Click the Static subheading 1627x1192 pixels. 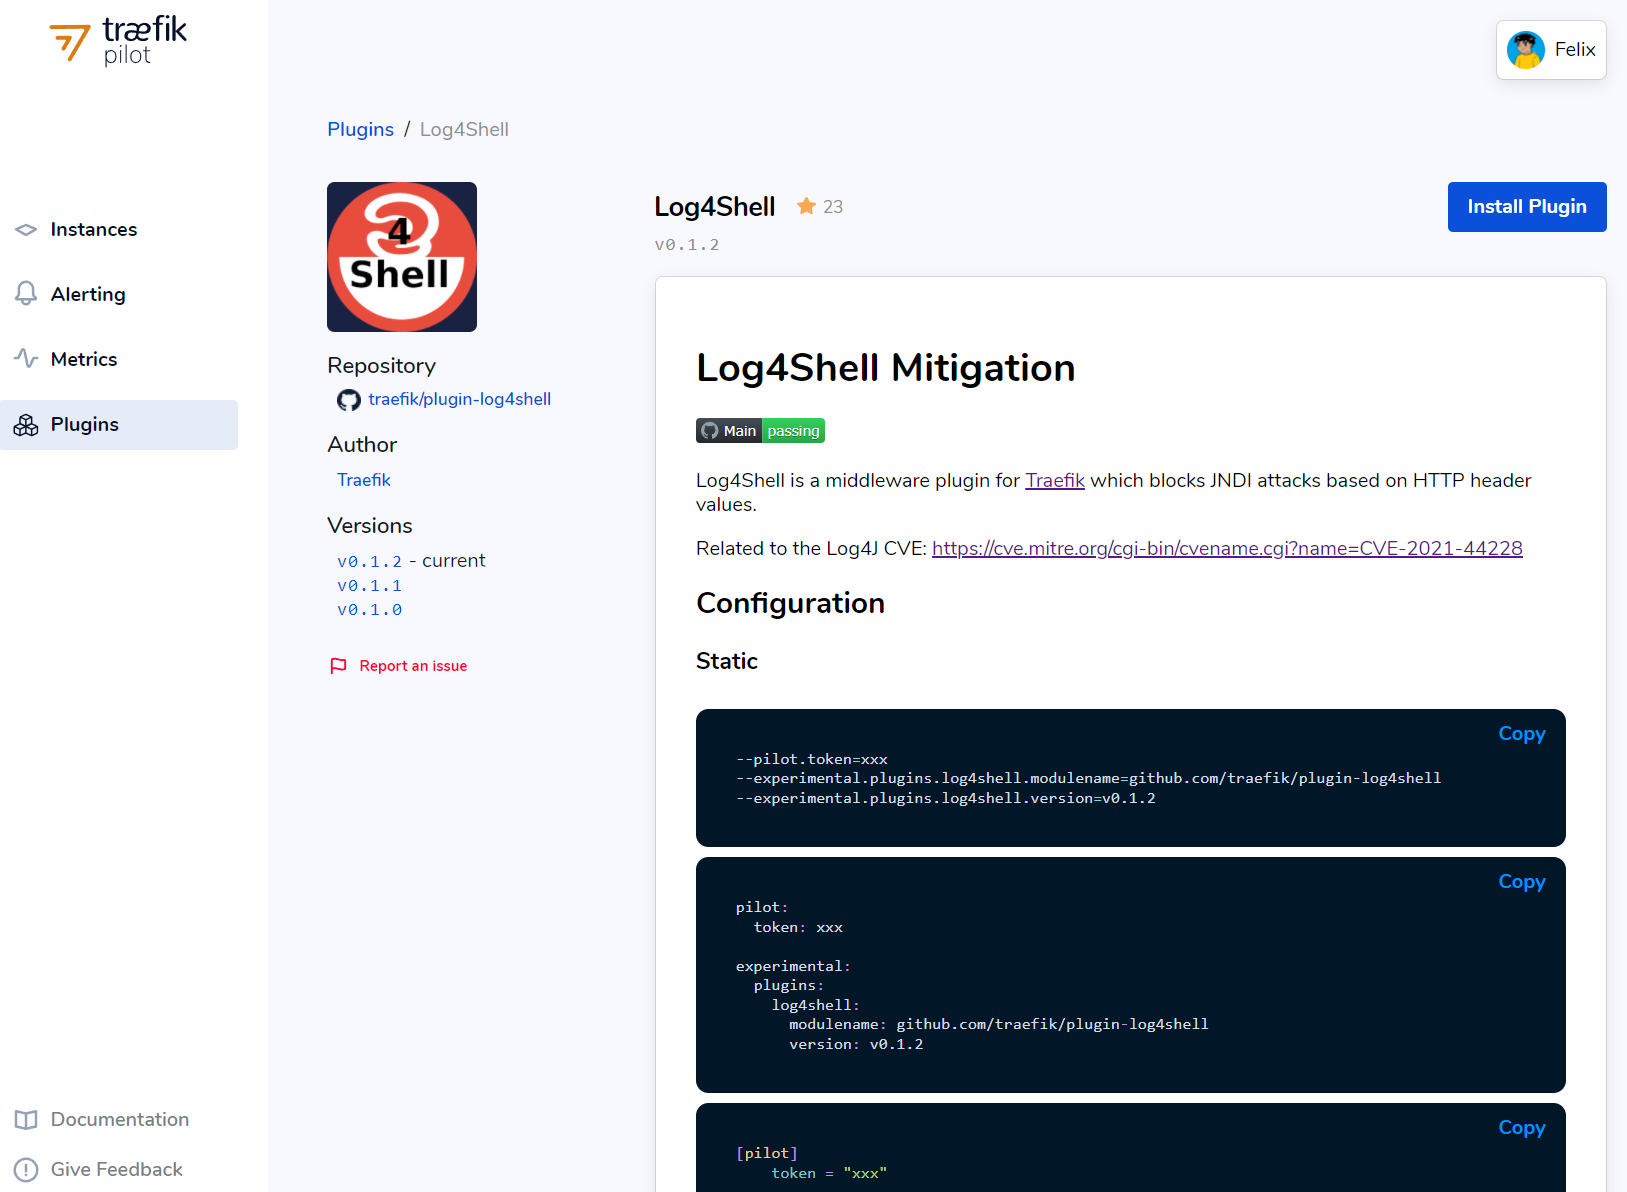coord(727,661)
